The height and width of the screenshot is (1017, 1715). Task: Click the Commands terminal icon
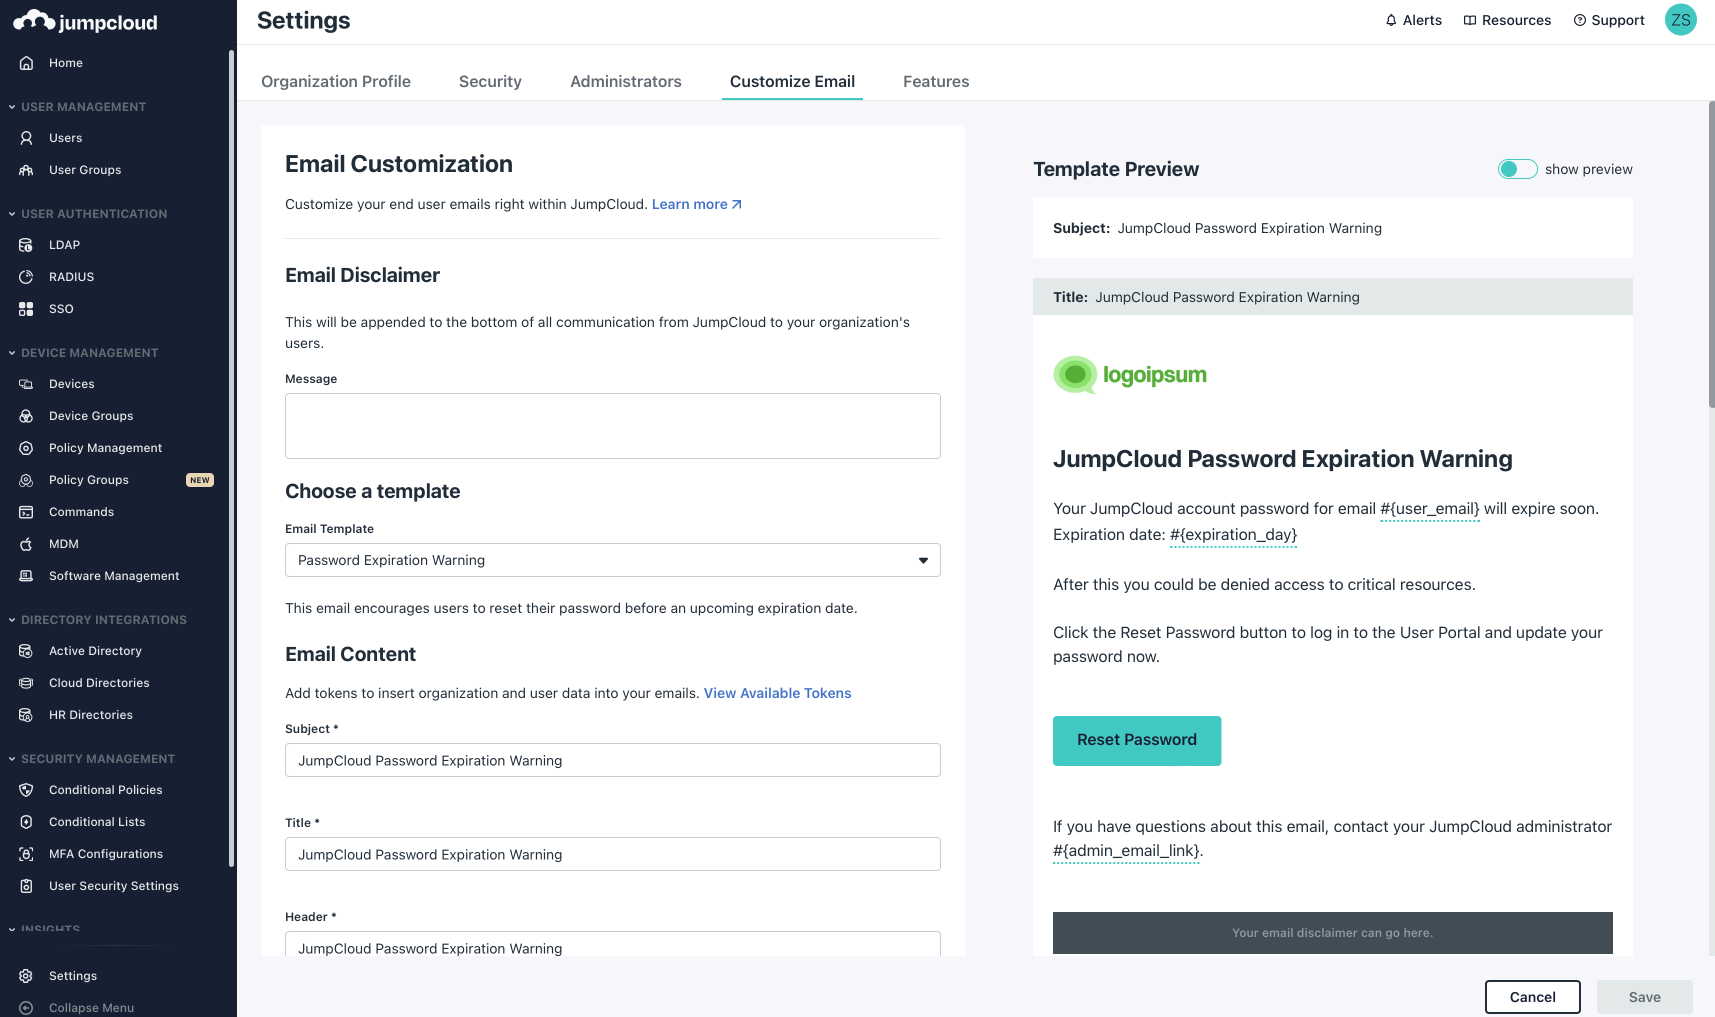pyautogui.click(x=26, y=512)
